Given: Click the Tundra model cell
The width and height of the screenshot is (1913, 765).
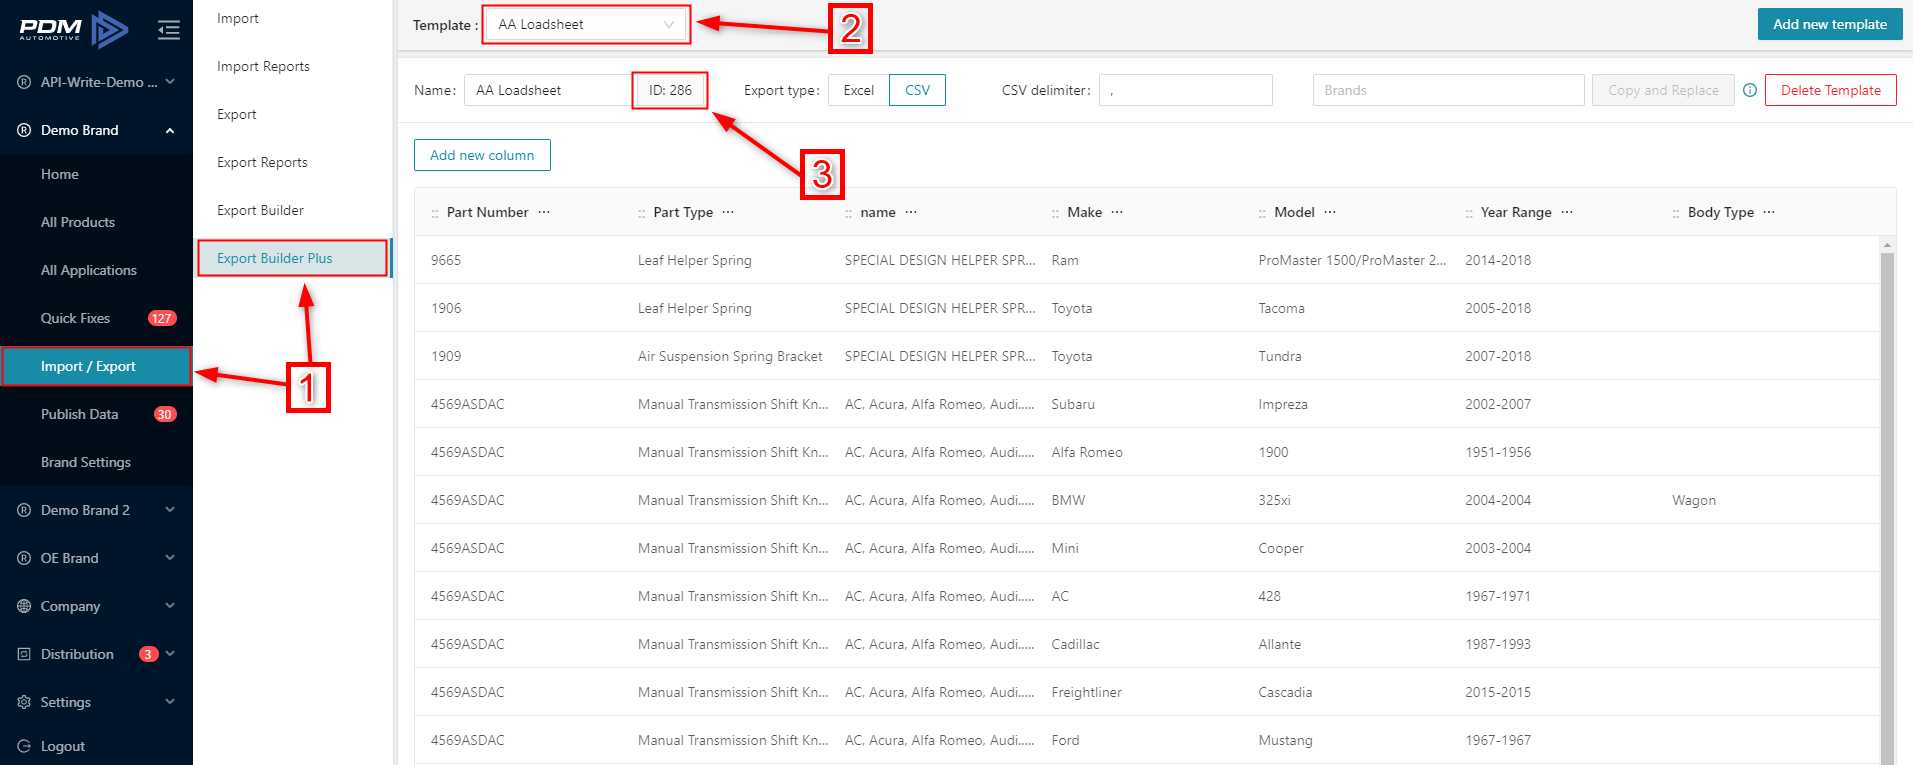Looking at the screenshot, I should click(x=1280, y=356).
